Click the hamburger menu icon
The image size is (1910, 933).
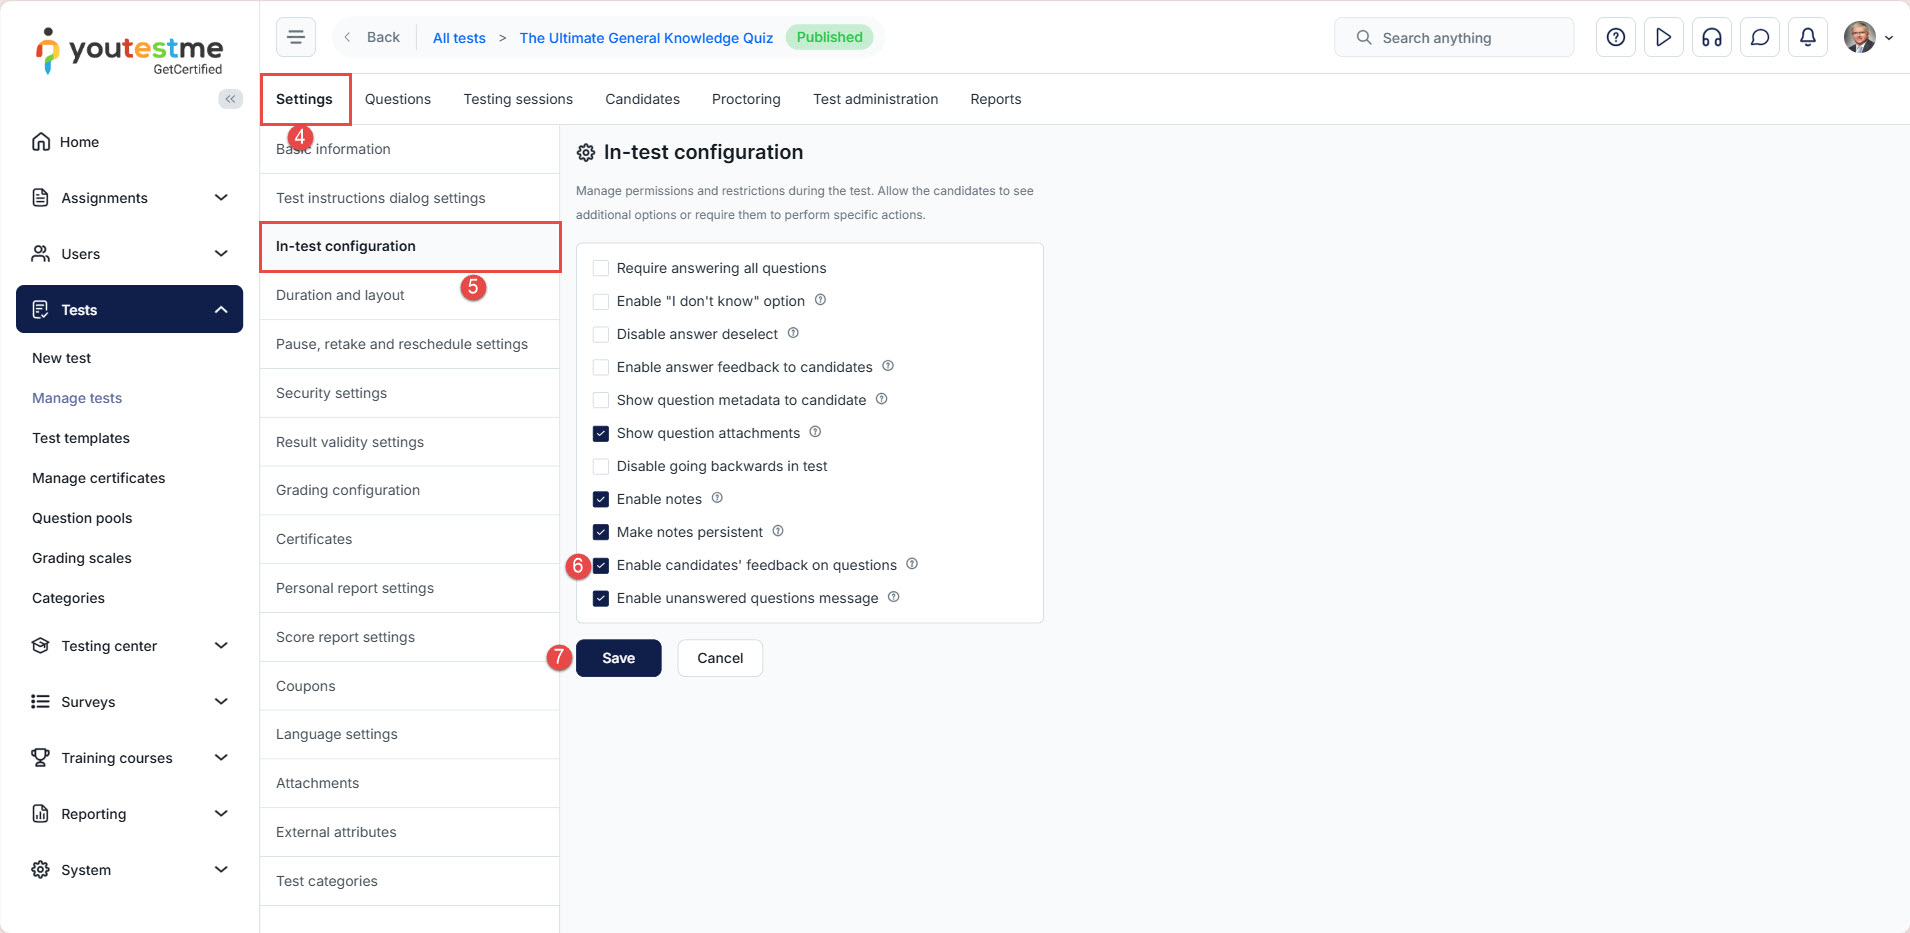point(296,38)
